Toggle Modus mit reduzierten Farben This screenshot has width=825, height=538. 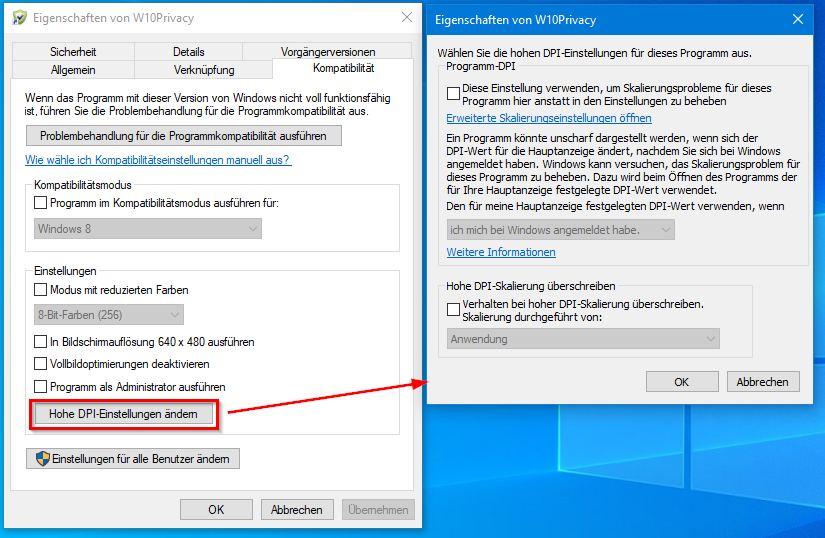click(41, 289)
